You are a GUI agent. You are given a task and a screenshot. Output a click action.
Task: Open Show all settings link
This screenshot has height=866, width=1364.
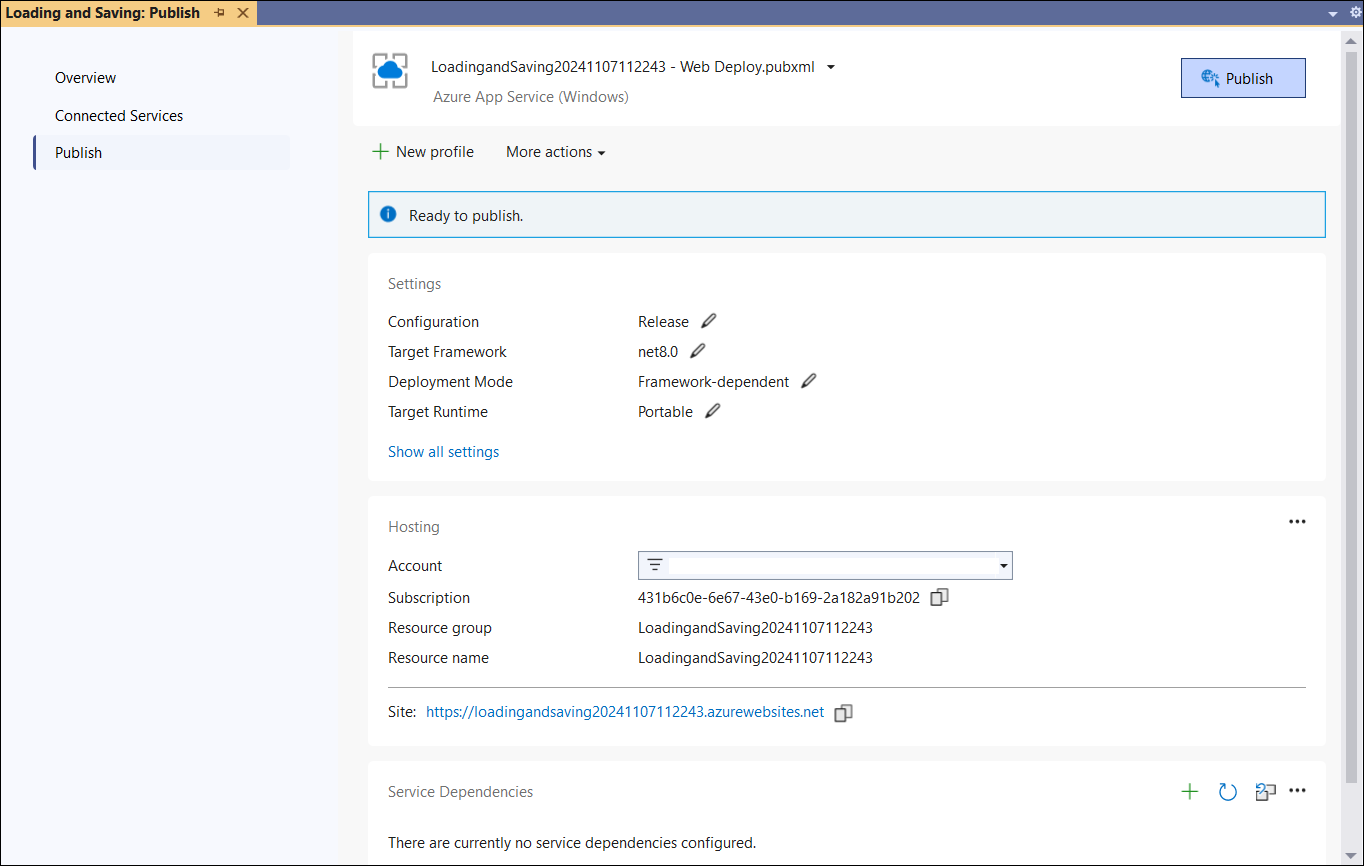[x=443, y=452]
